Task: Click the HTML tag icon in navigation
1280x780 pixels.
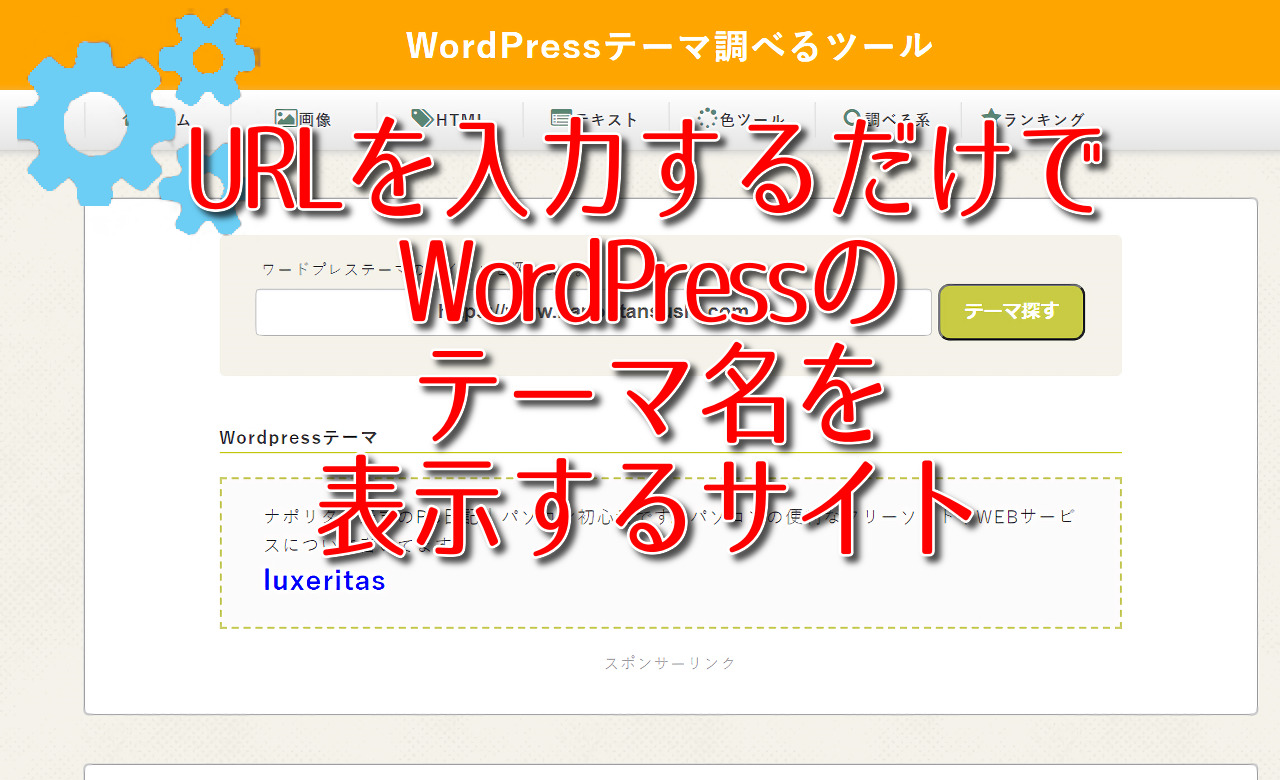Action: 422,118
